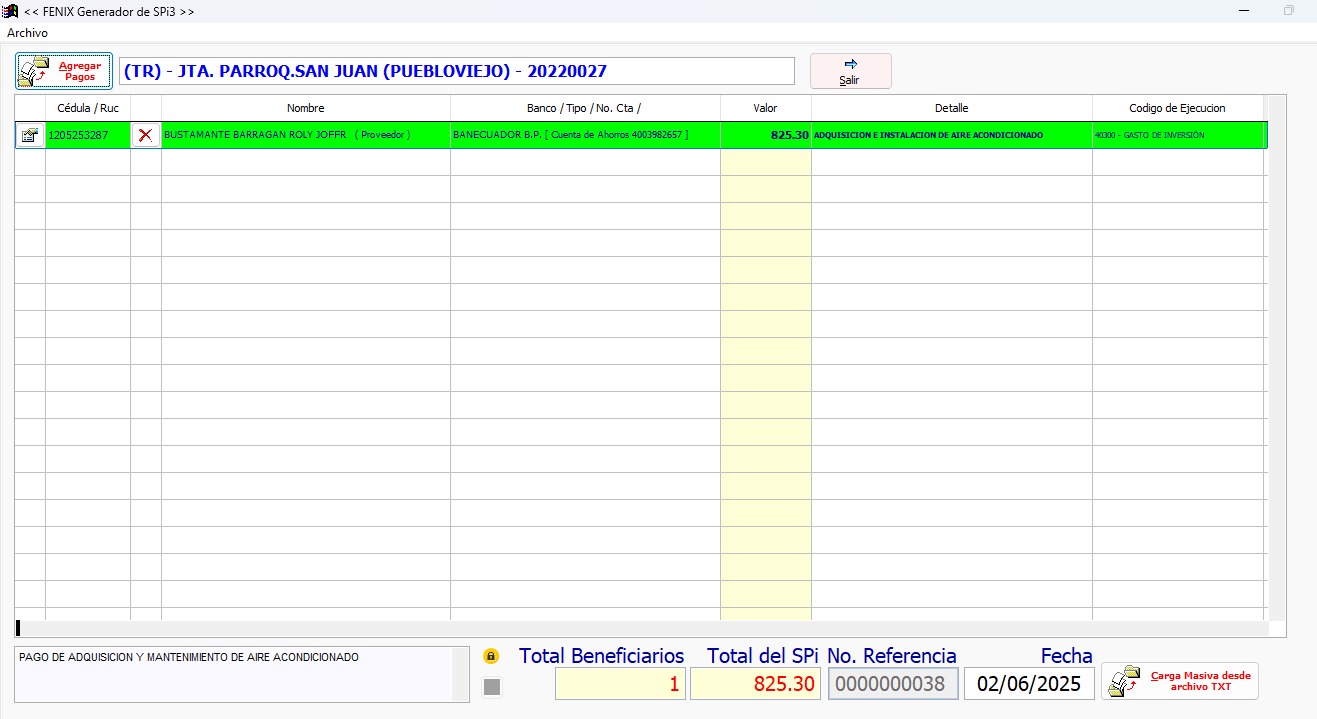Delete the payment row with the red X
The image size is (1317, 719).
point(146,135)
